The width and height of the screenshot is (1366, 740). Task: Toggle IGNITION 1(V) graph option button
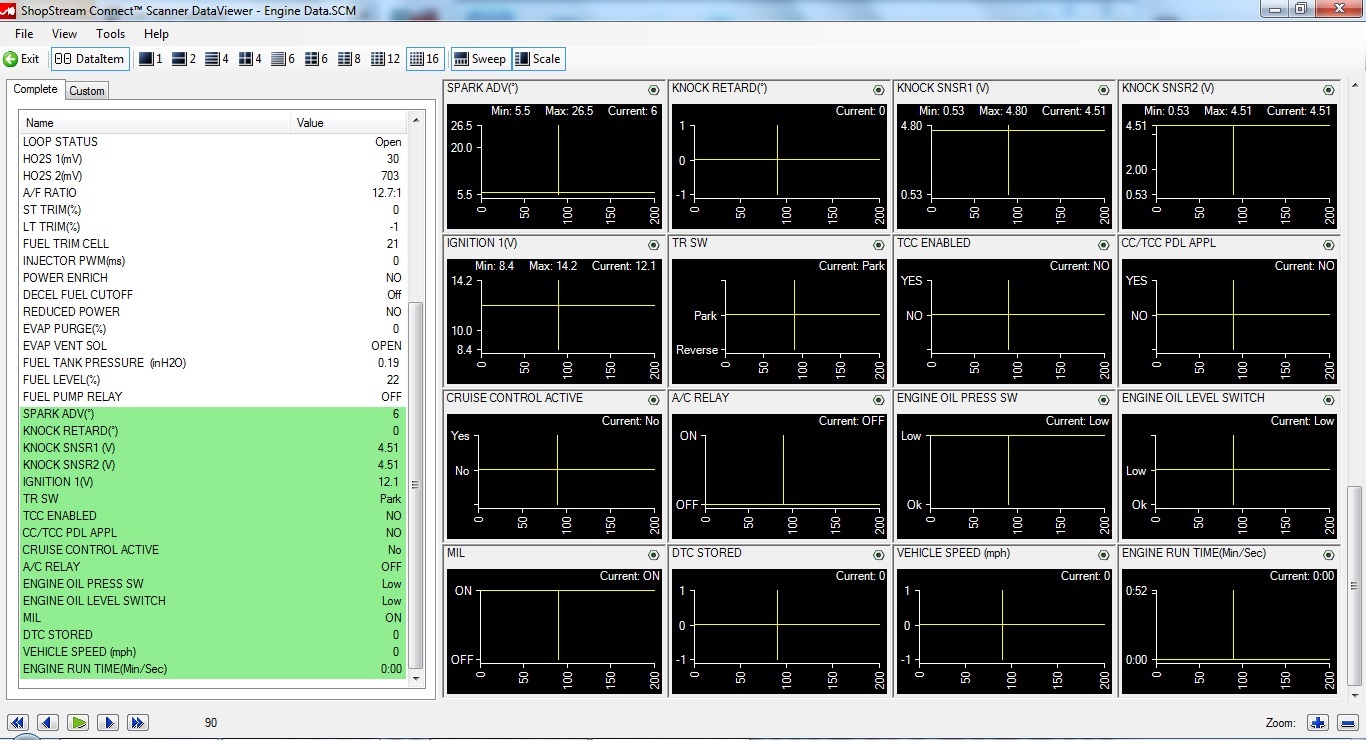[x=653, y=245]
